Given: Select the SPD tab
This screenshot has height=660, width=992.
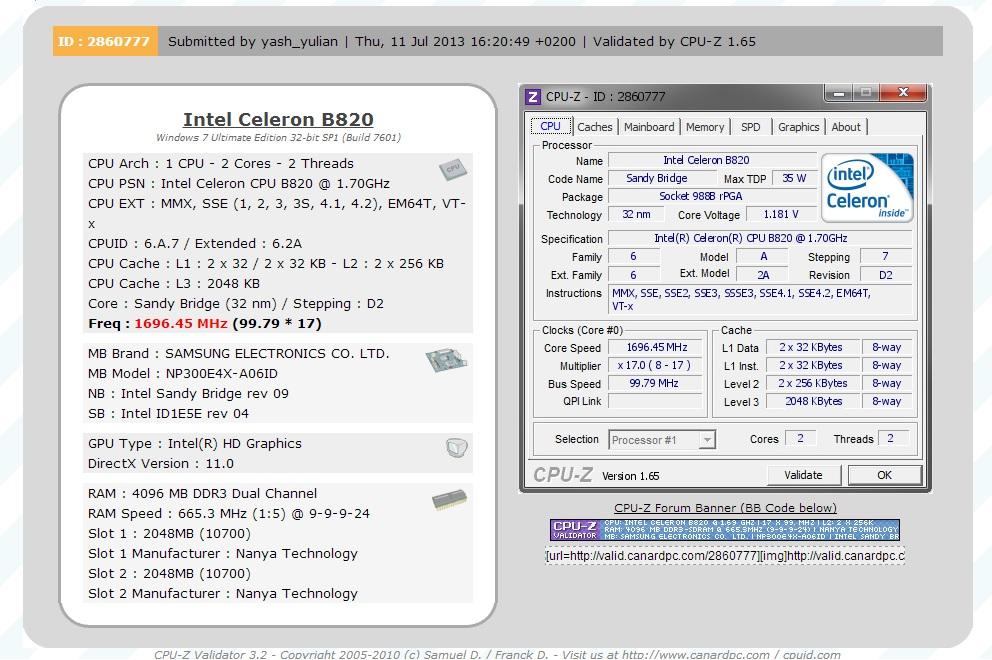Looking at the screenshot, I should [751, 127].
